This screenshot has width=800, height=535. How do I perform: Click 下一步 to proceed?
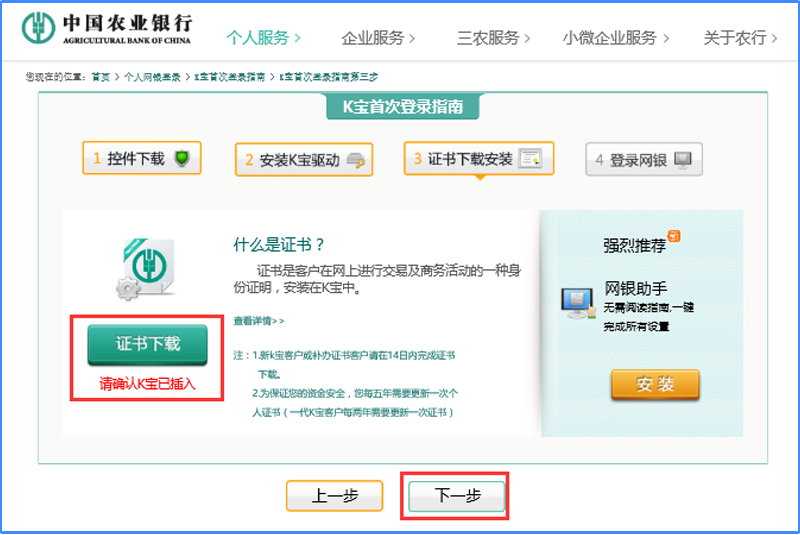pyautogui.click(x=456, y=497)
